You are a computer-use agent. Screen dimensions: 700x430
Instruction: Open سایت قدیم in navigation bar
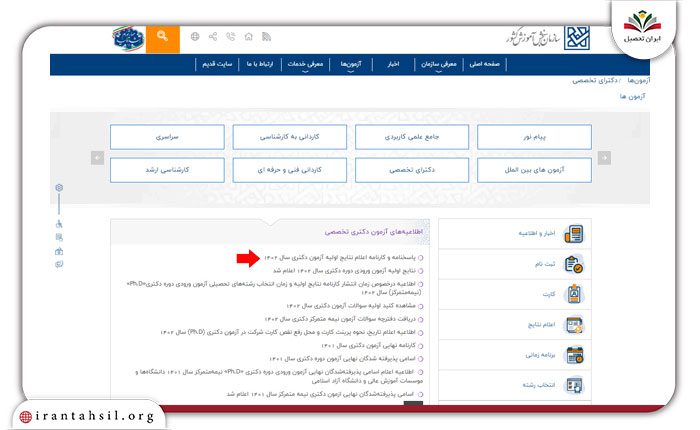coord(217,64)
